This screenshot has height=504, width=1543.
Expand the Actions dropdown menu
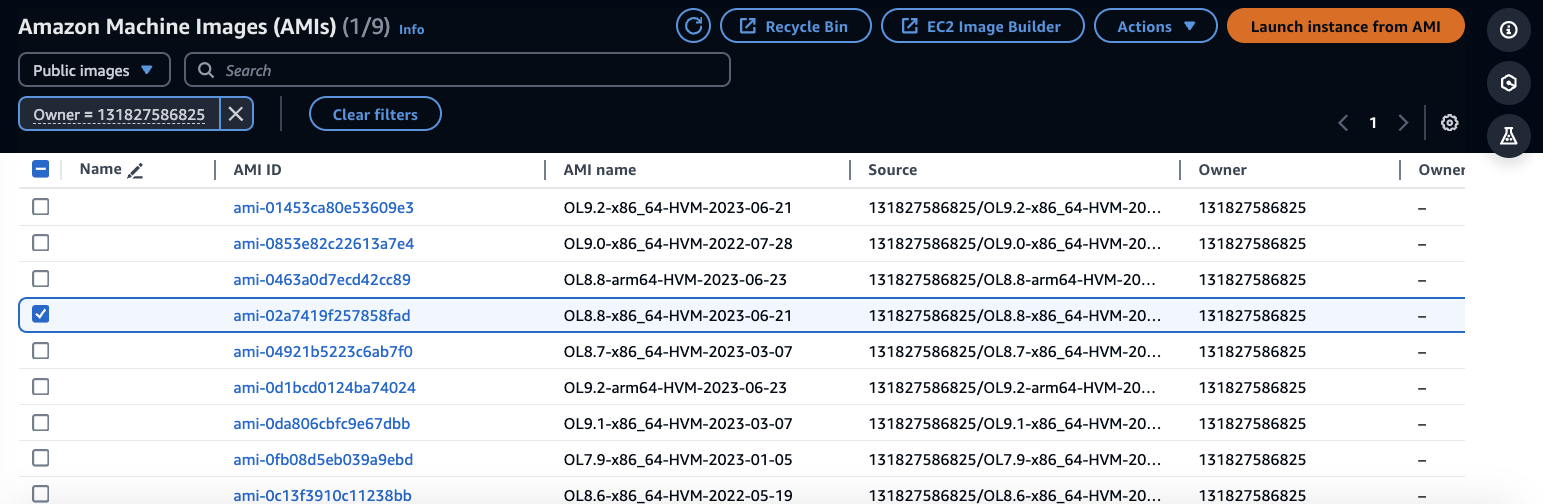(x=1156, y=26)
